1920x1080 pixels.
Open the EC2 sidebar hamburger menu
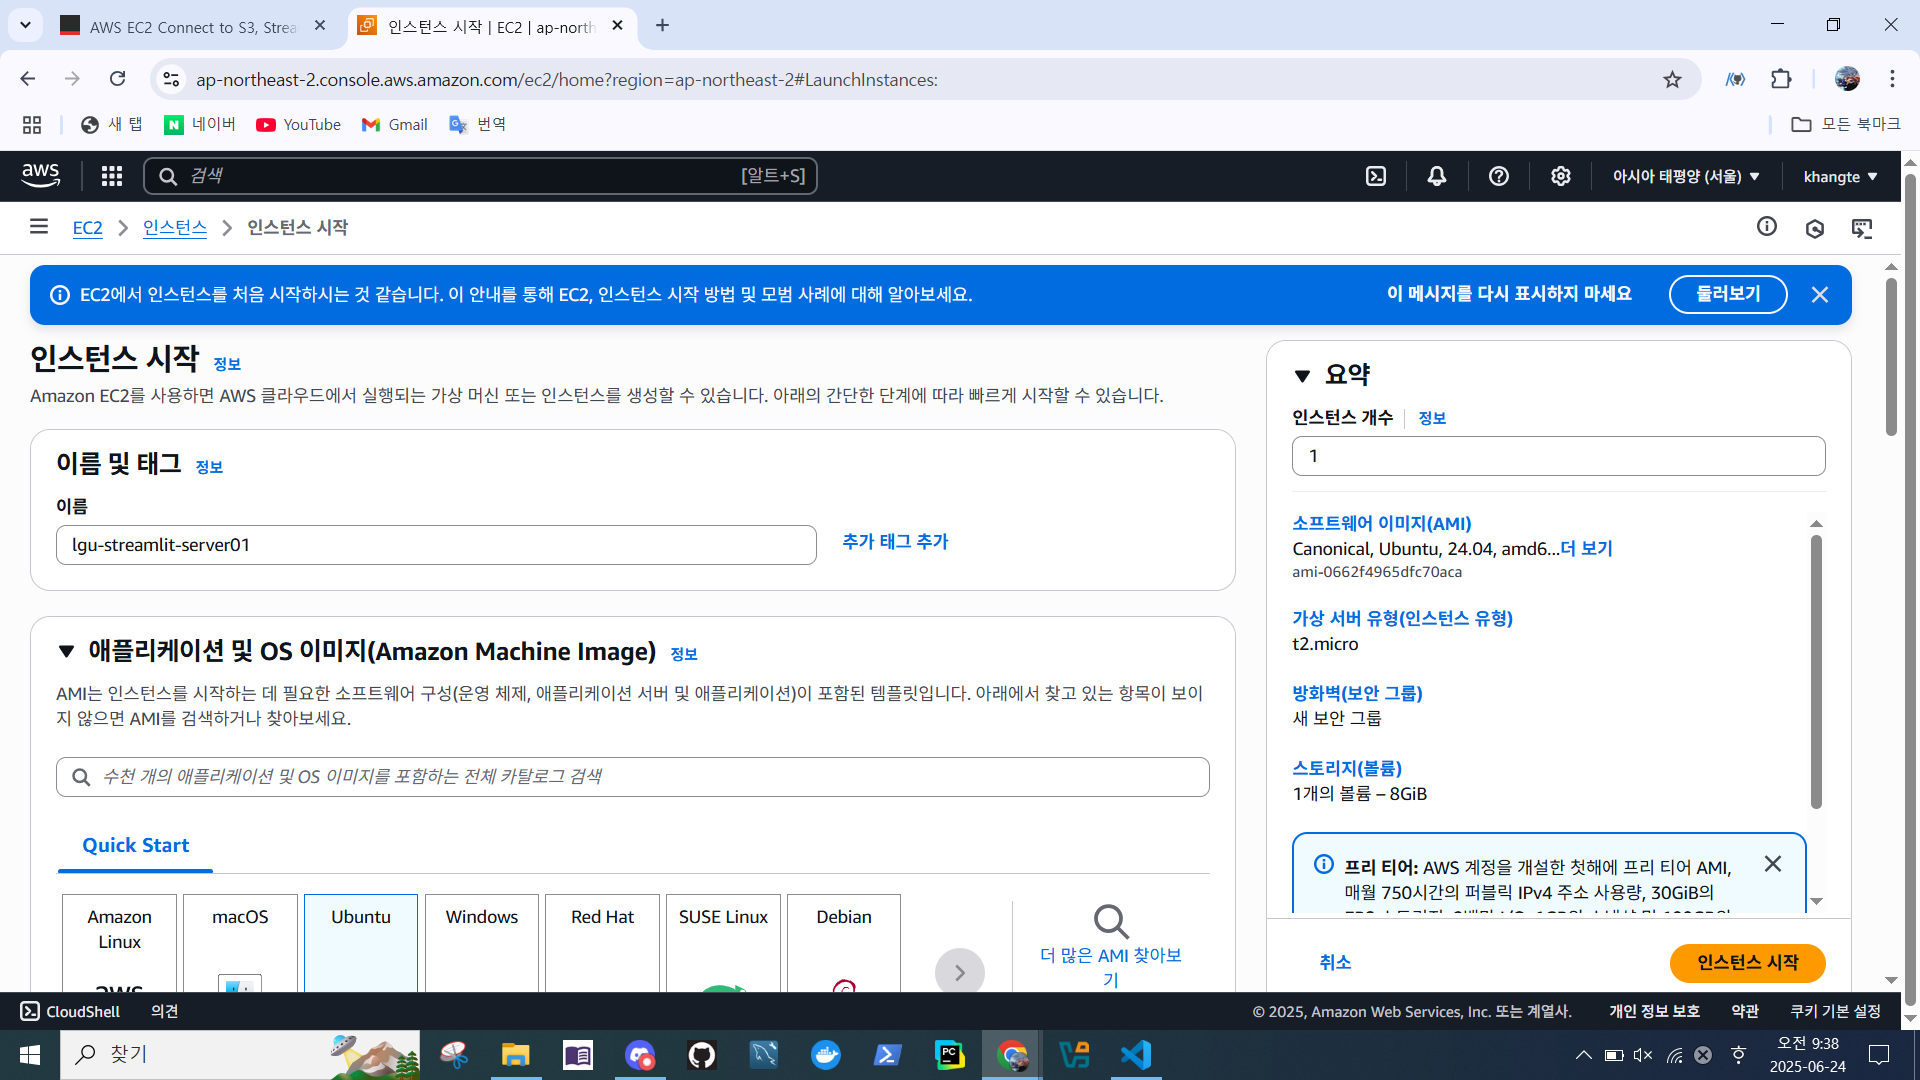[x=38, y=227]
